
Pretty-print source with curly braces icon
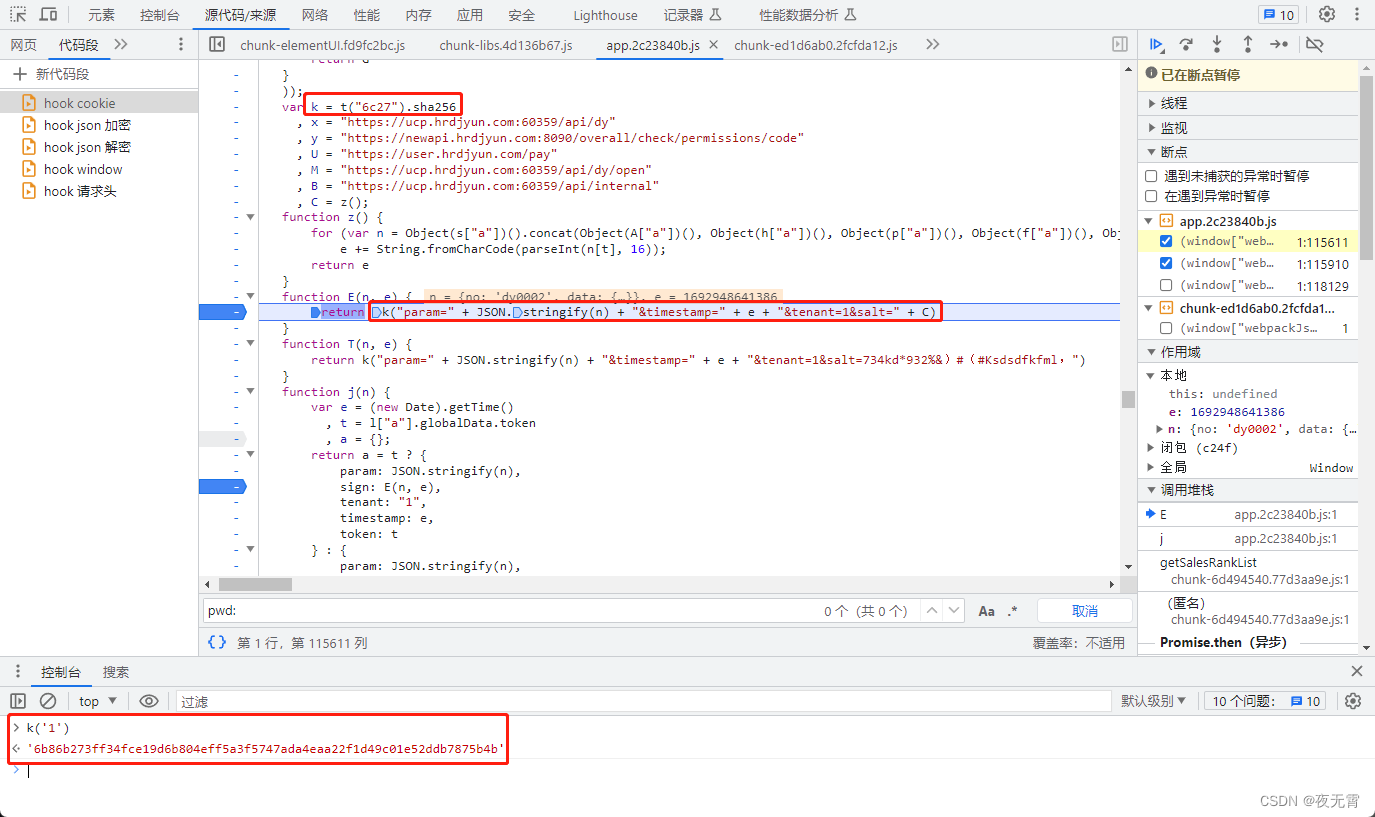tap(217, 642)
